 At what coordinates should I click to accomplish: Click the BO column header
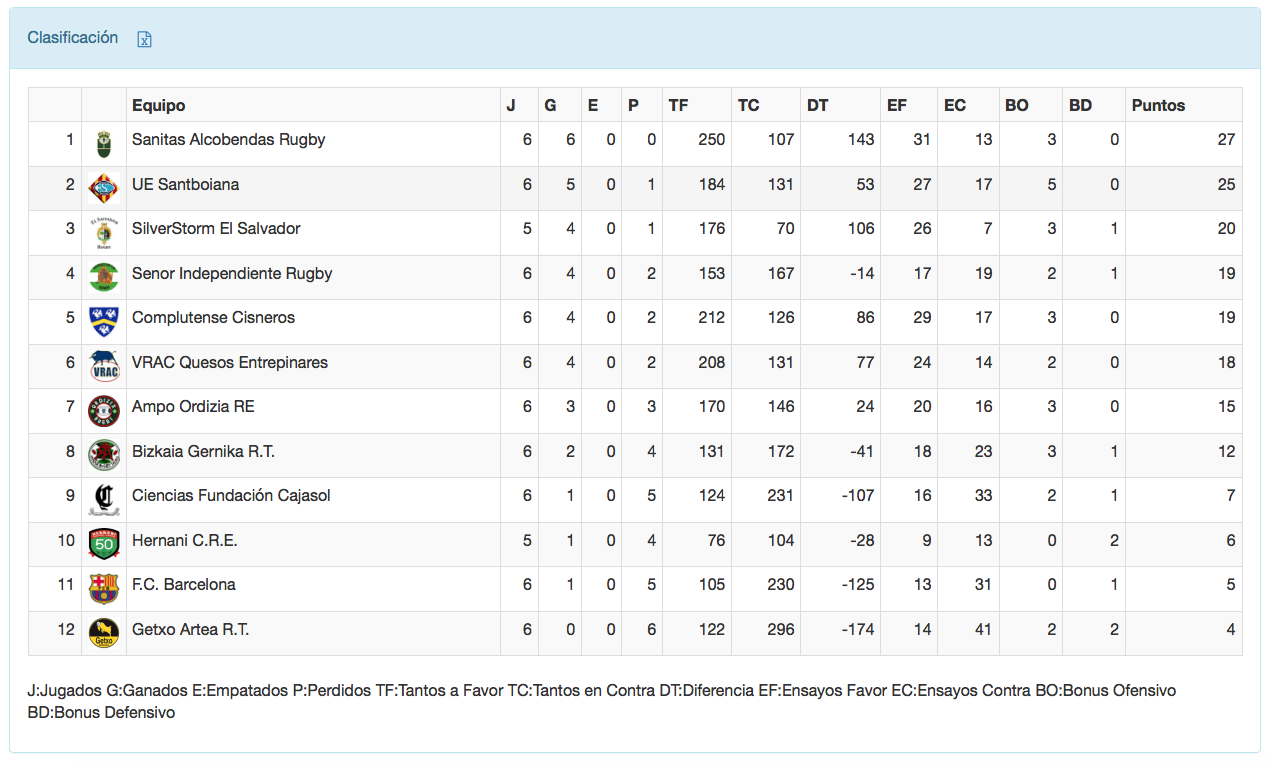pyautogui.click(x=1016, y=105)
